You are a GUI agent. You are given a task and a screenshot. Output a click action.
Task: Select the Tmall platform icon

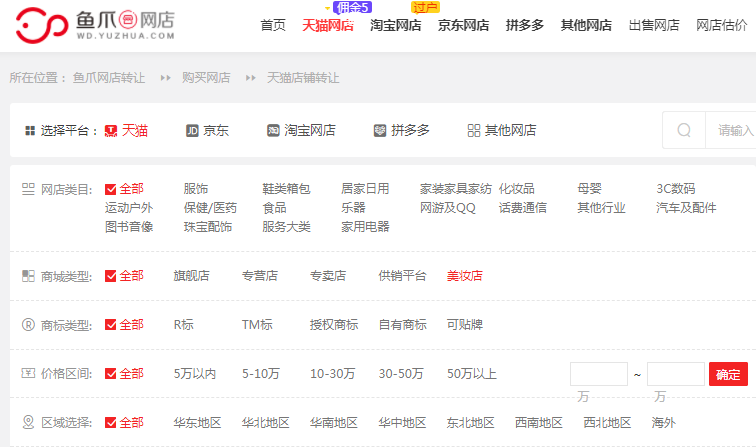[x=111, y=131]
